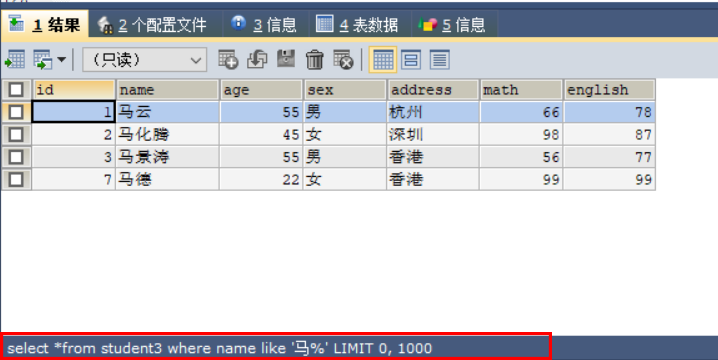
Task: Open the 5 信息 tab
Action: click(453, 24)
